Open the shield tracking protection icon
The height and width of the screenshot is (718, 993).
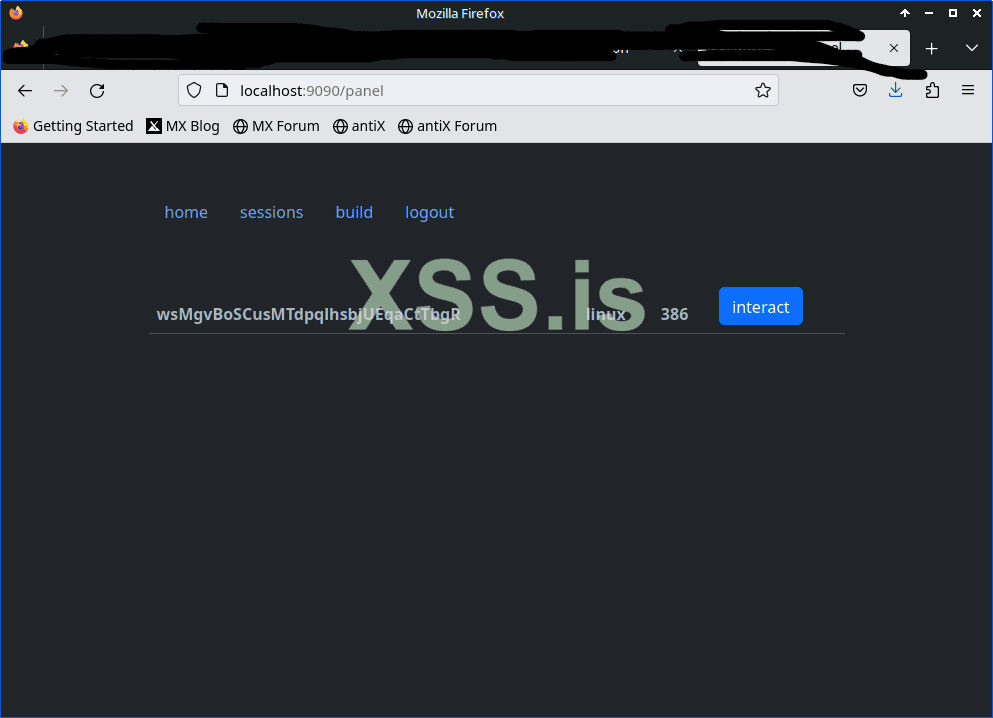[194, 91]
